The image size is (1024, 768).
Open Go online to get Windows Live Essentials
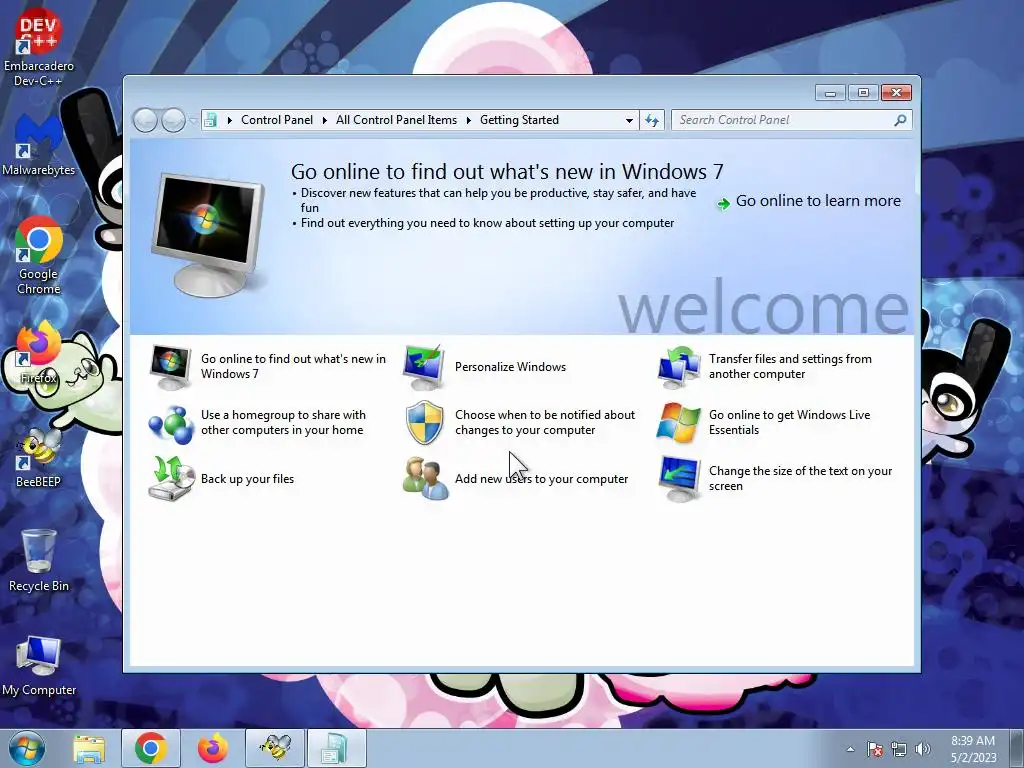click(x=790, y=423)
